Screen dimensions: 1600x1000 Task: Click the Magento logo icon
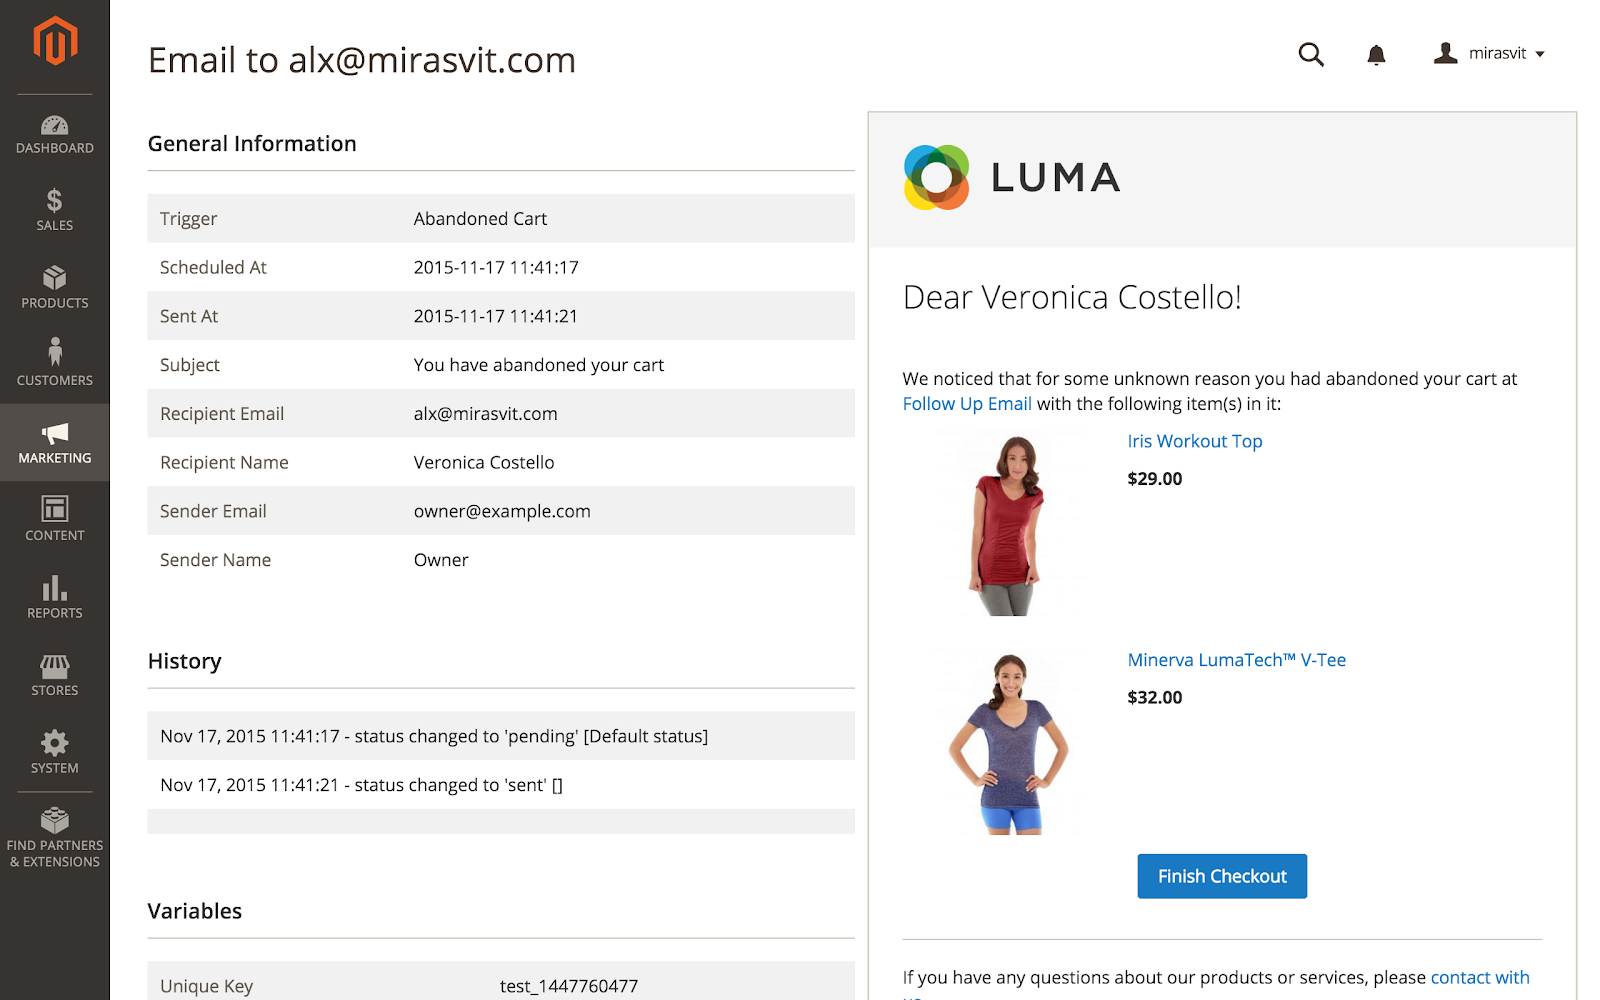pos(55,41)
